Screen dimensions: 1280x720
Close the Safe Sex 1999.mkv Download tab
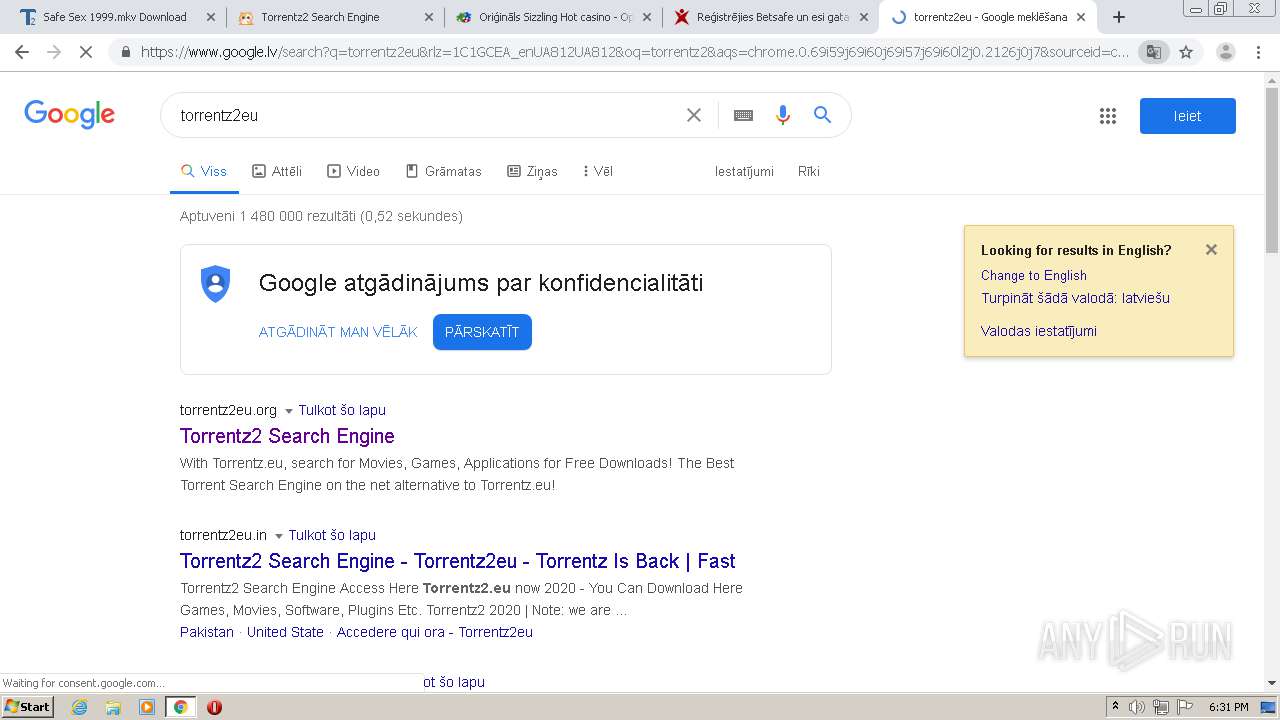coord(210,17)
